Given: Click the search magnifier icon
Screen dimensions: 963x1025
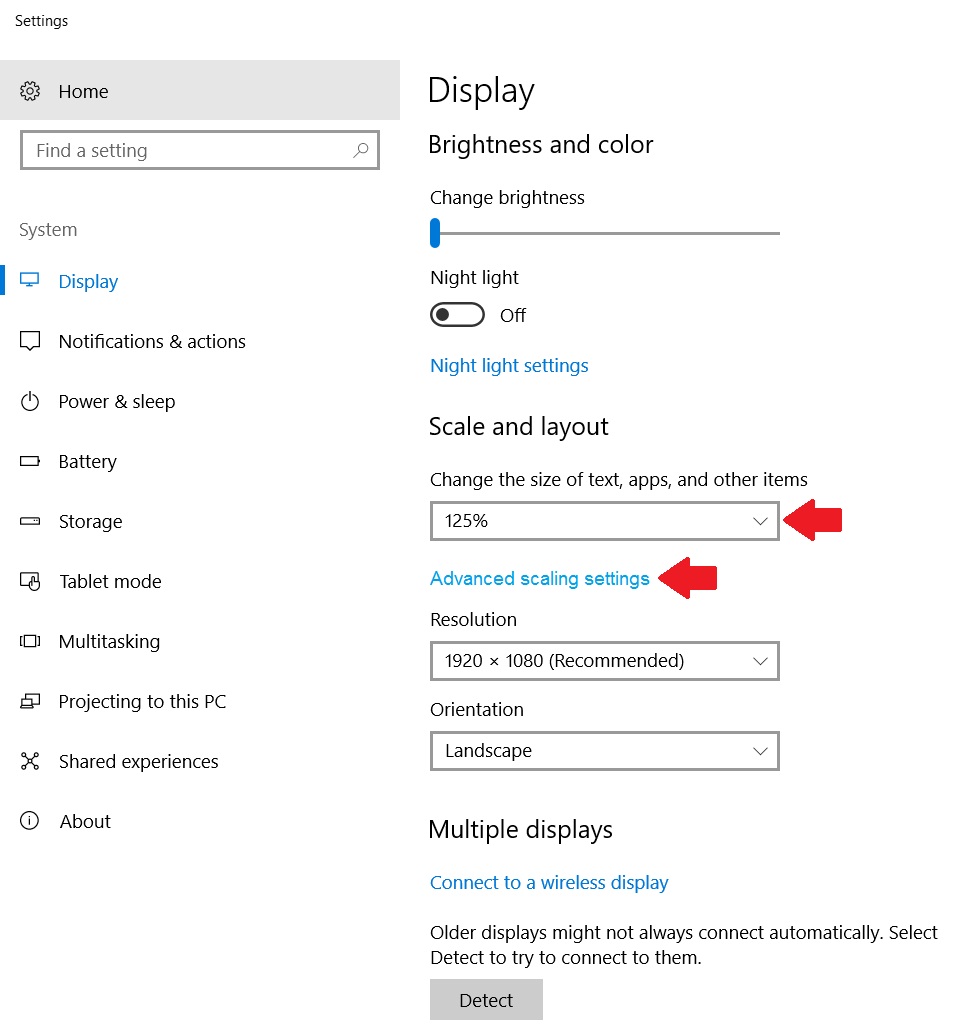Looking at the screenshot, I should pos(361,150).
